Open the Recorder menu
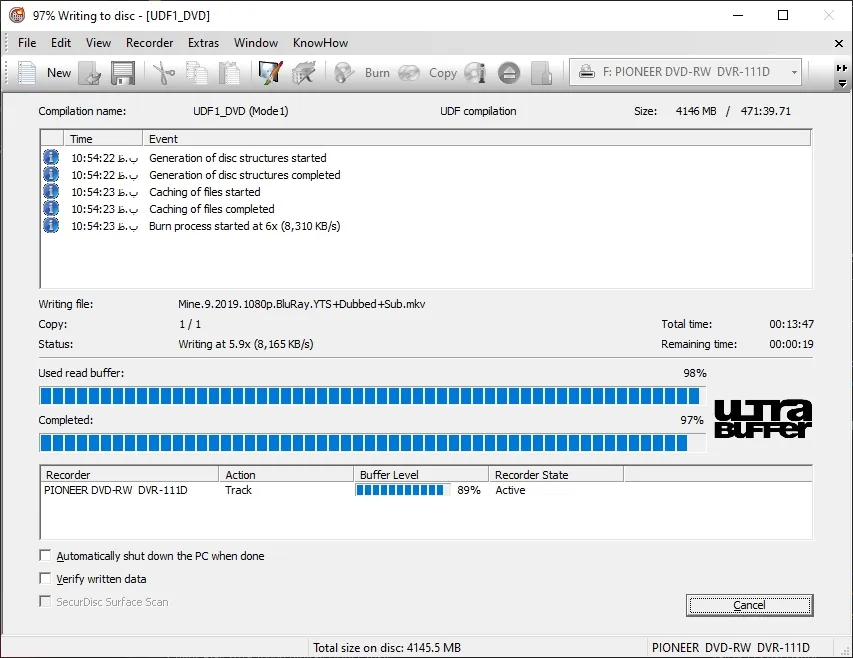The image size is (853, 658). (x=149, y=43)
